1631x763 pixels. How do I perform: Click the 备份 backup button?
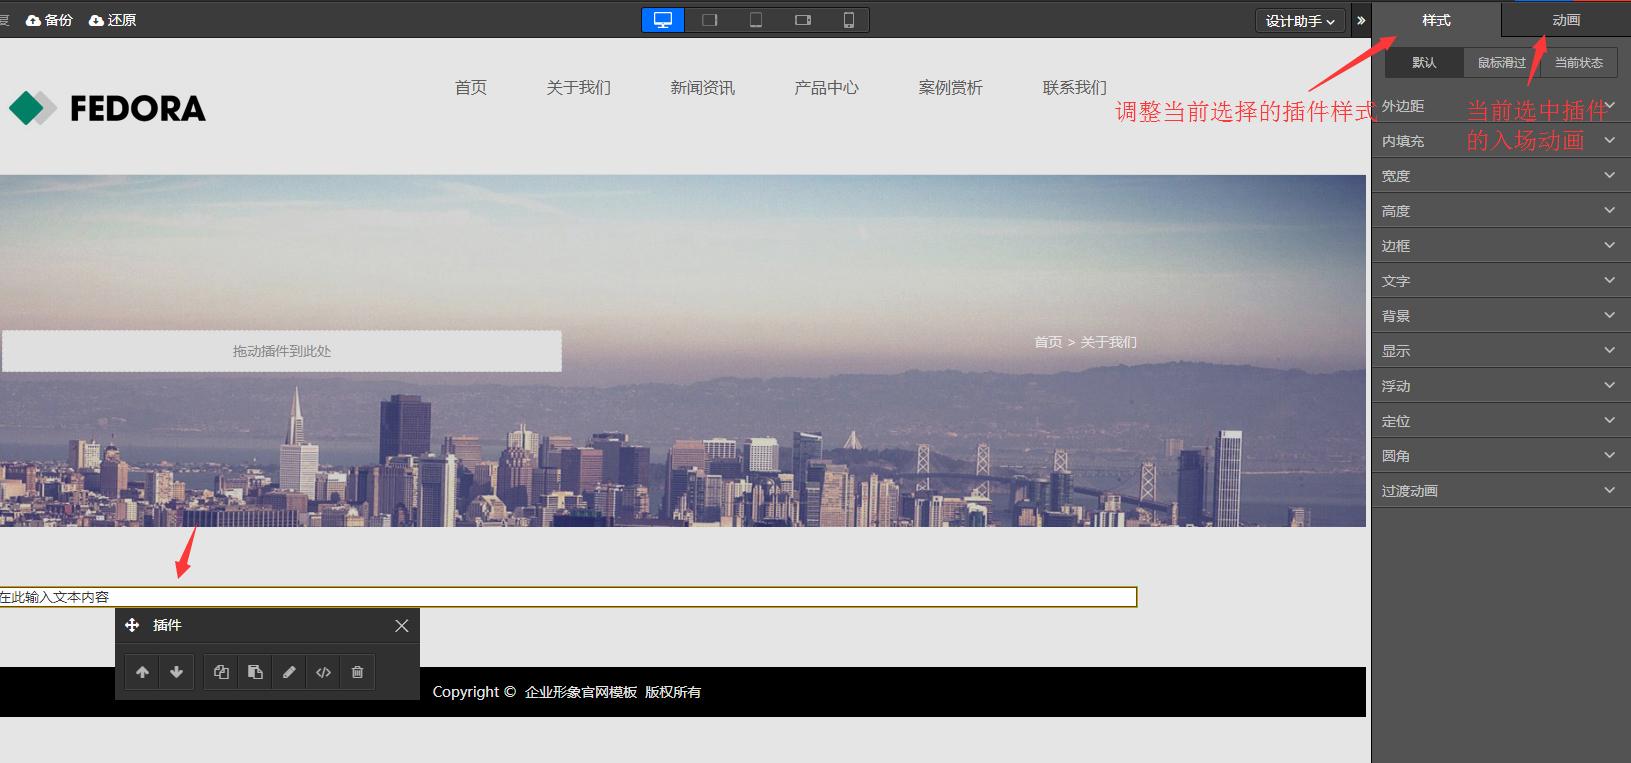pyautogui.click(x=50, y=20)
